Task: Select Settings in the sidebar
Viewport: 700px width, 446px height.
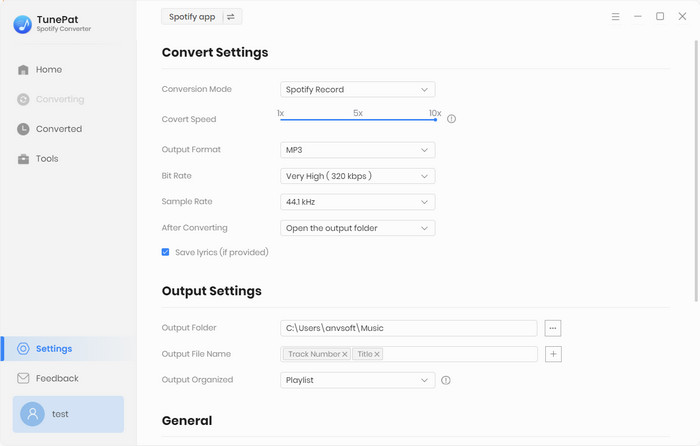Action: click(x=67, y=349)
